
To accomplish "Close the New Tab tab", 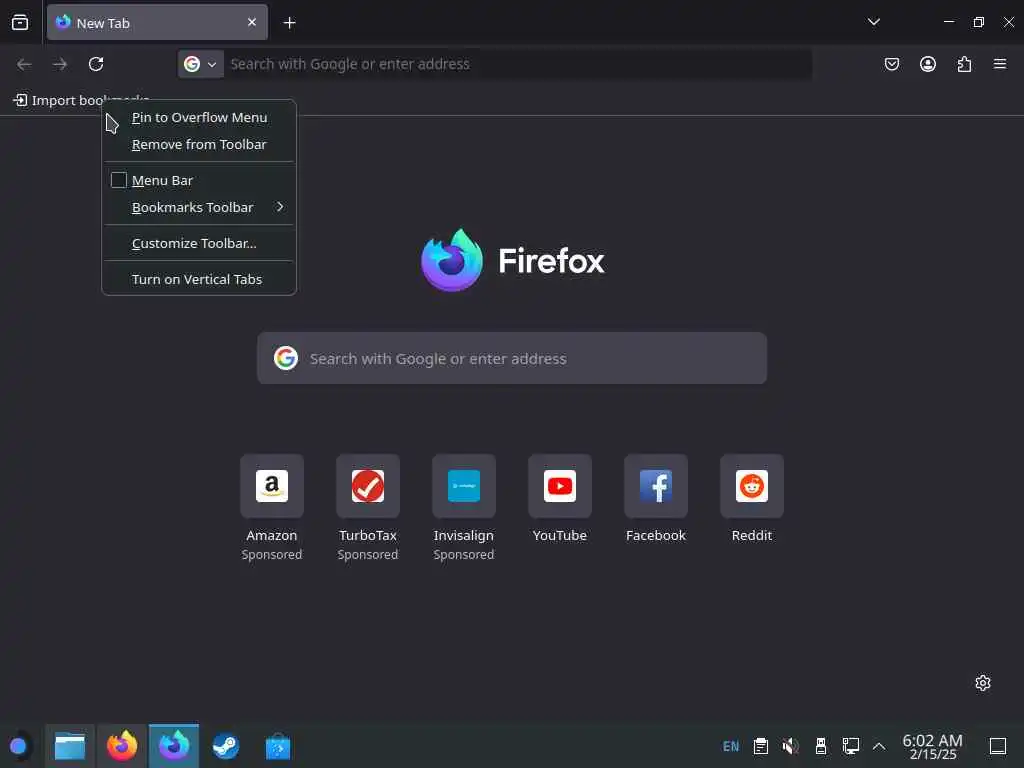I will 252,22.
